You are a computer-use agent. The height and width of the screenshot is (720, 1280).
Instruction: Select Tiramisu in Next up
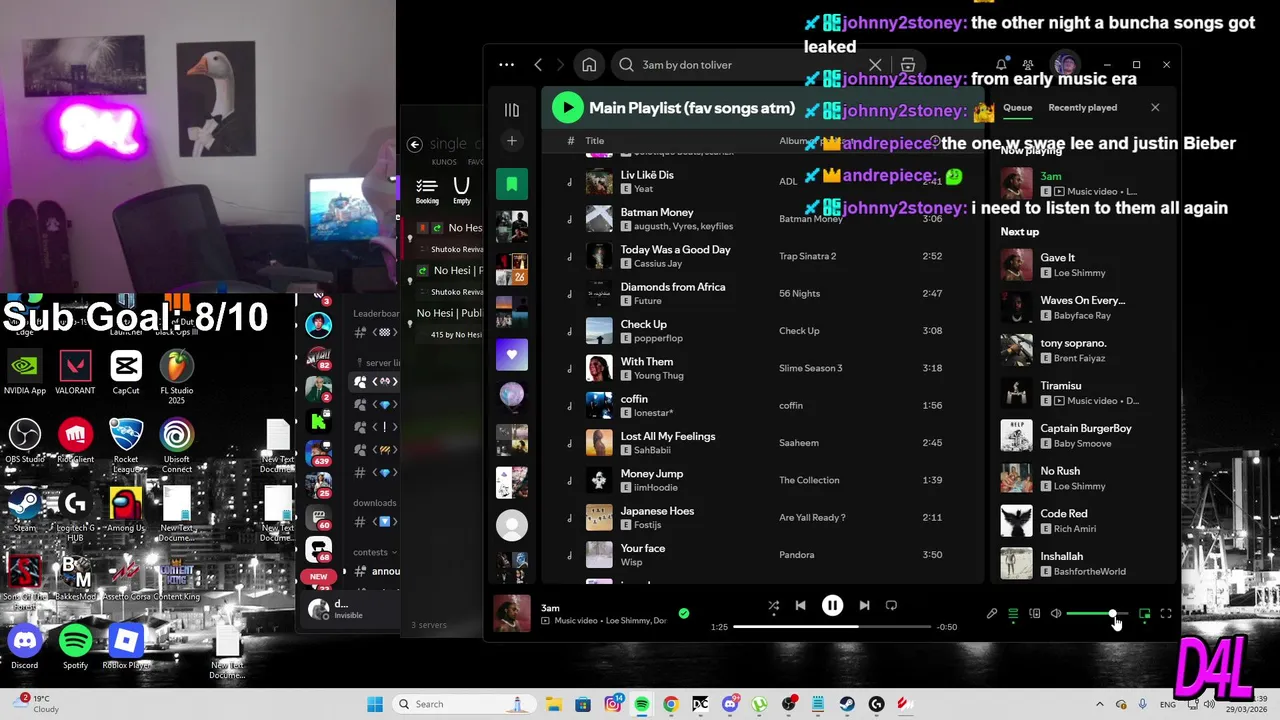[1085, 393]
